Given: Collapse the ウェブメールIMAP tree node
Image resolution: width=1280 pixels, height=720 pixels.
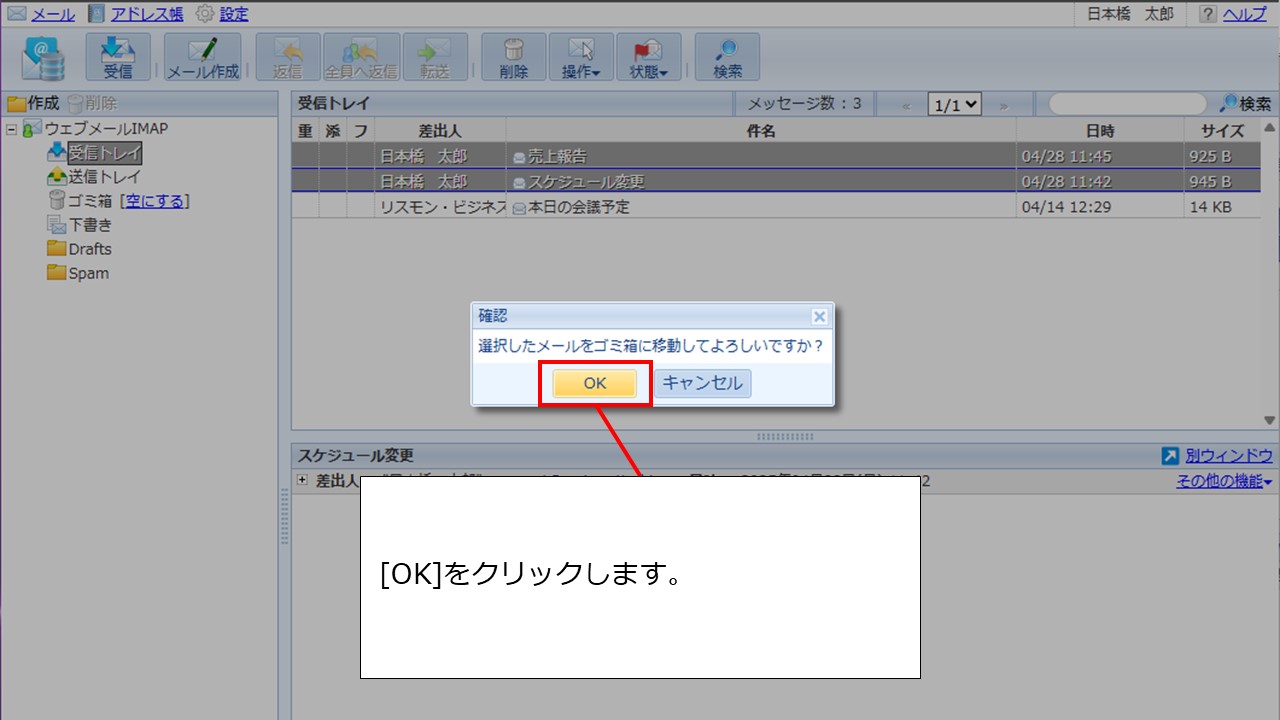Looking at the screenshot, I should pos(12,129).
